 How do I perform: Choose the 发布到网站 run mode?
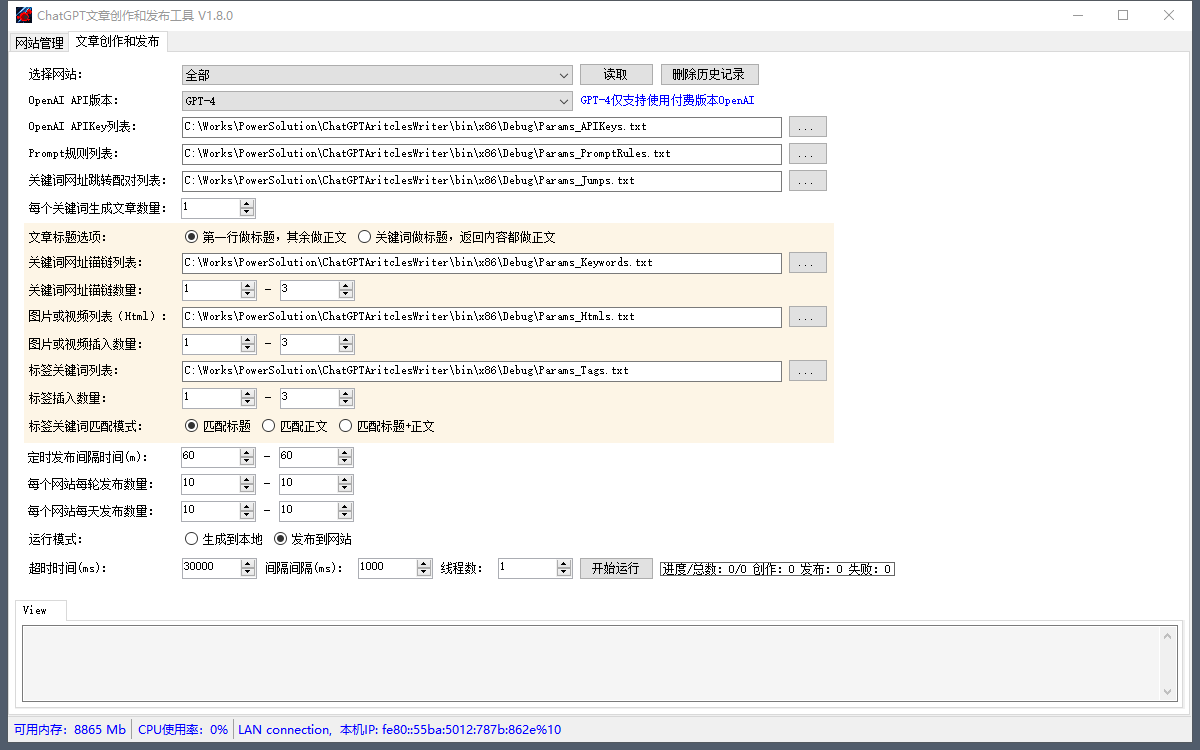point(313,539)
